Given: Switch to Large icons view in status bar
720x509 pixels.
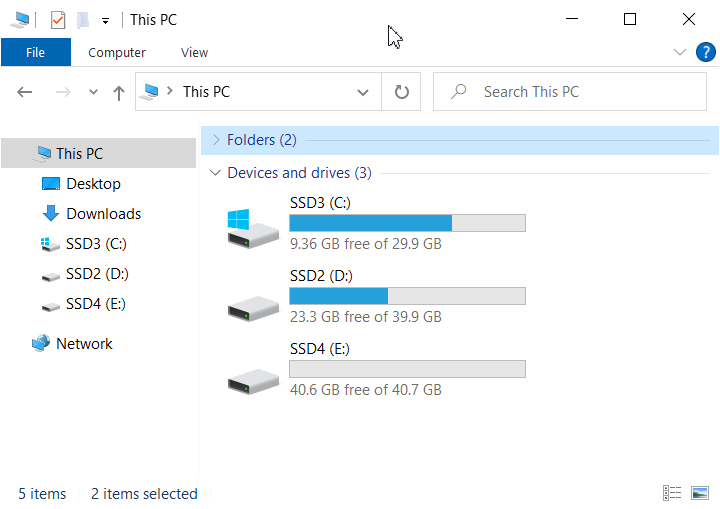Looking at the screenshot, I should click(700, 493).
